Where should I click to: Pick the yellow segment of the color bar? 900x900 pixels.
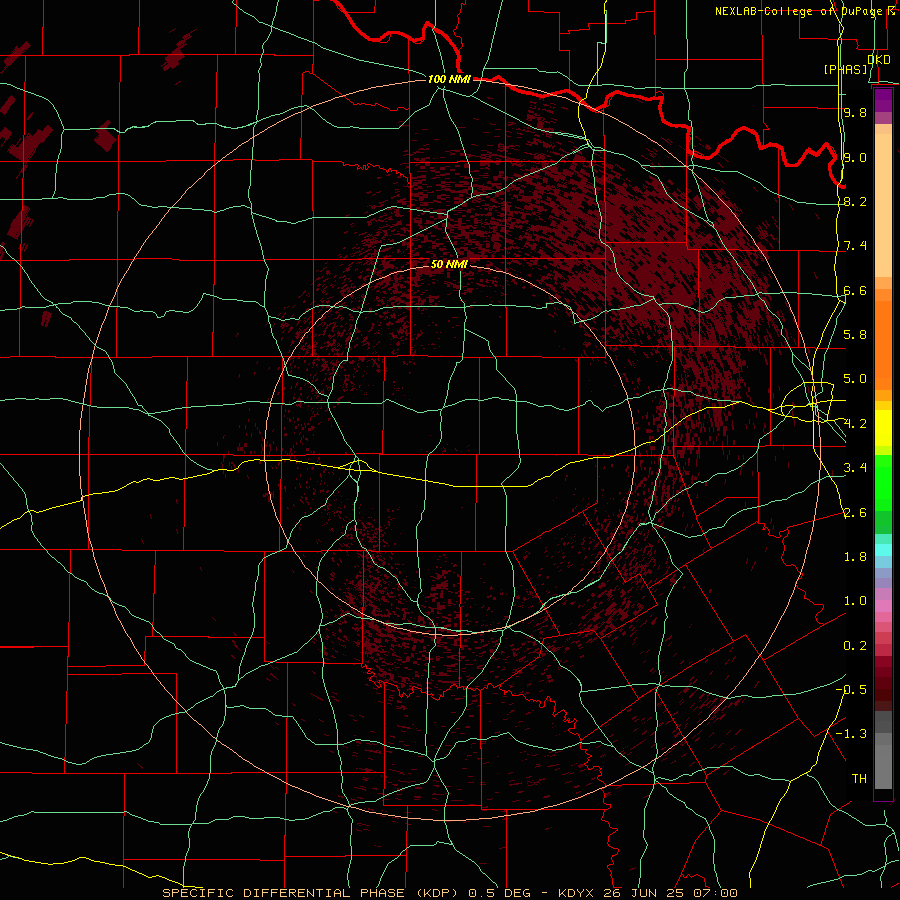[883, 428]
